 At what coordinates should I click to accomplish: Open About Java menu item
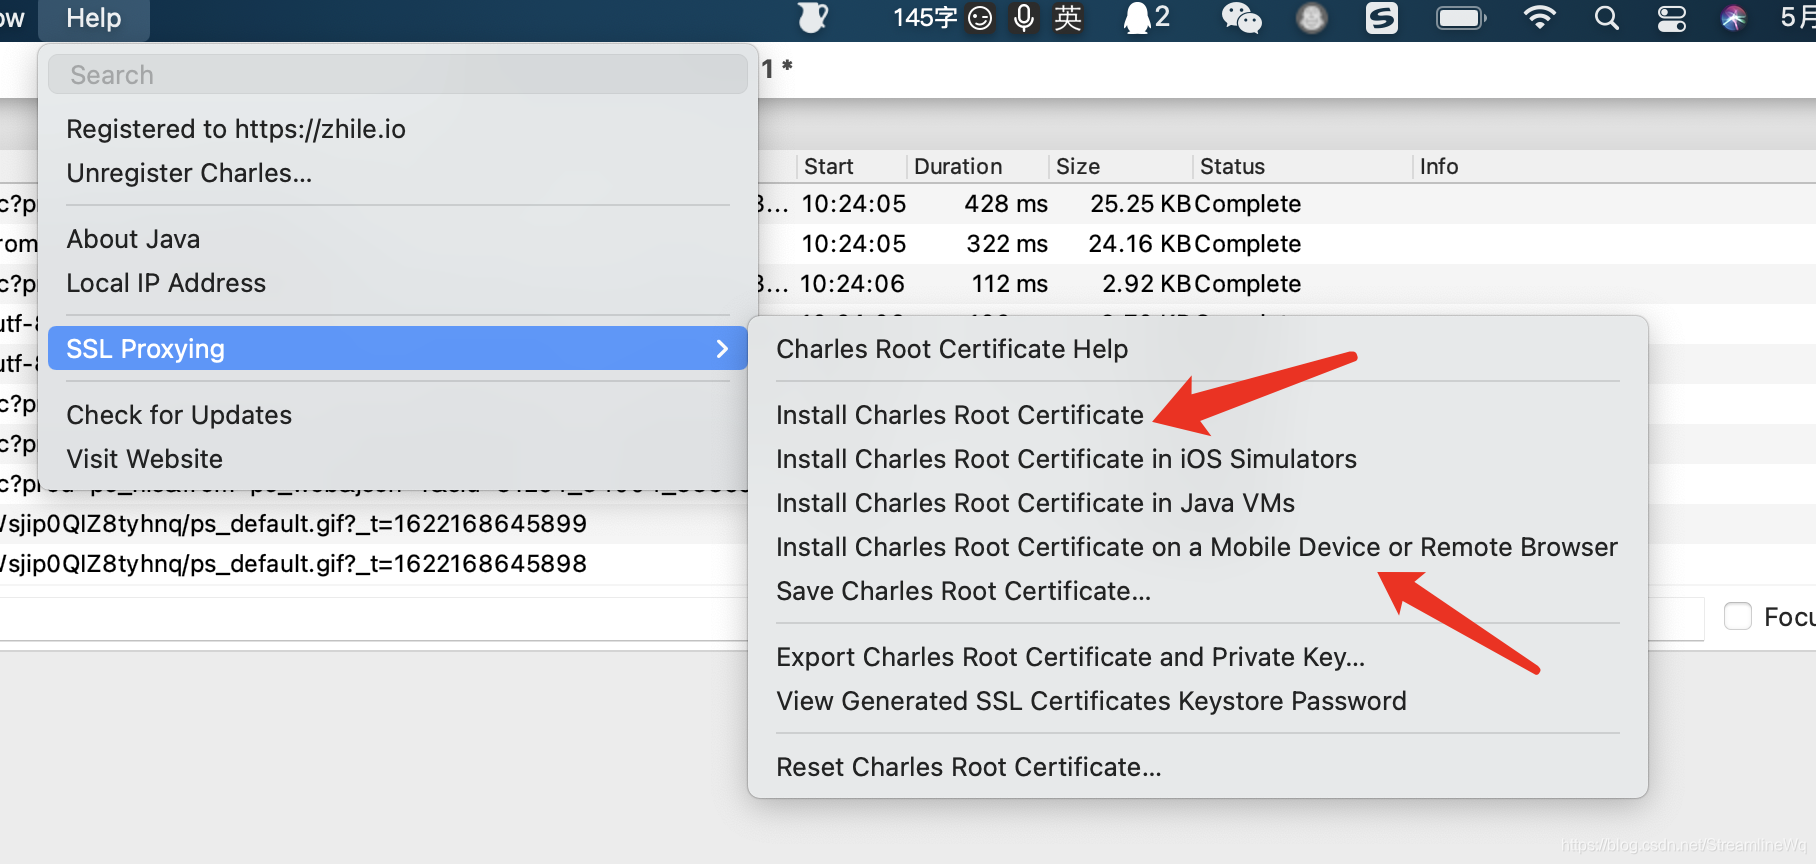(133, 239)
